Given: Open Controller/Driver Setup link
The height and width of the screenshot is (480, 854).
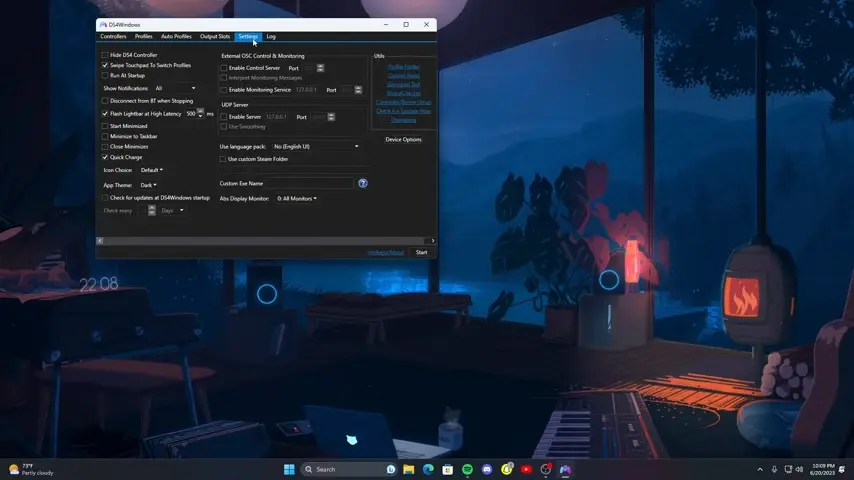Looking at the screenshot, I should [404, 102].
